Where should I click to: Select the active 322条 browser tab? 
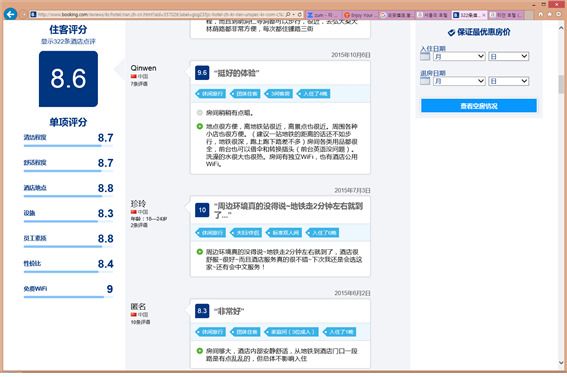[469, 15]
